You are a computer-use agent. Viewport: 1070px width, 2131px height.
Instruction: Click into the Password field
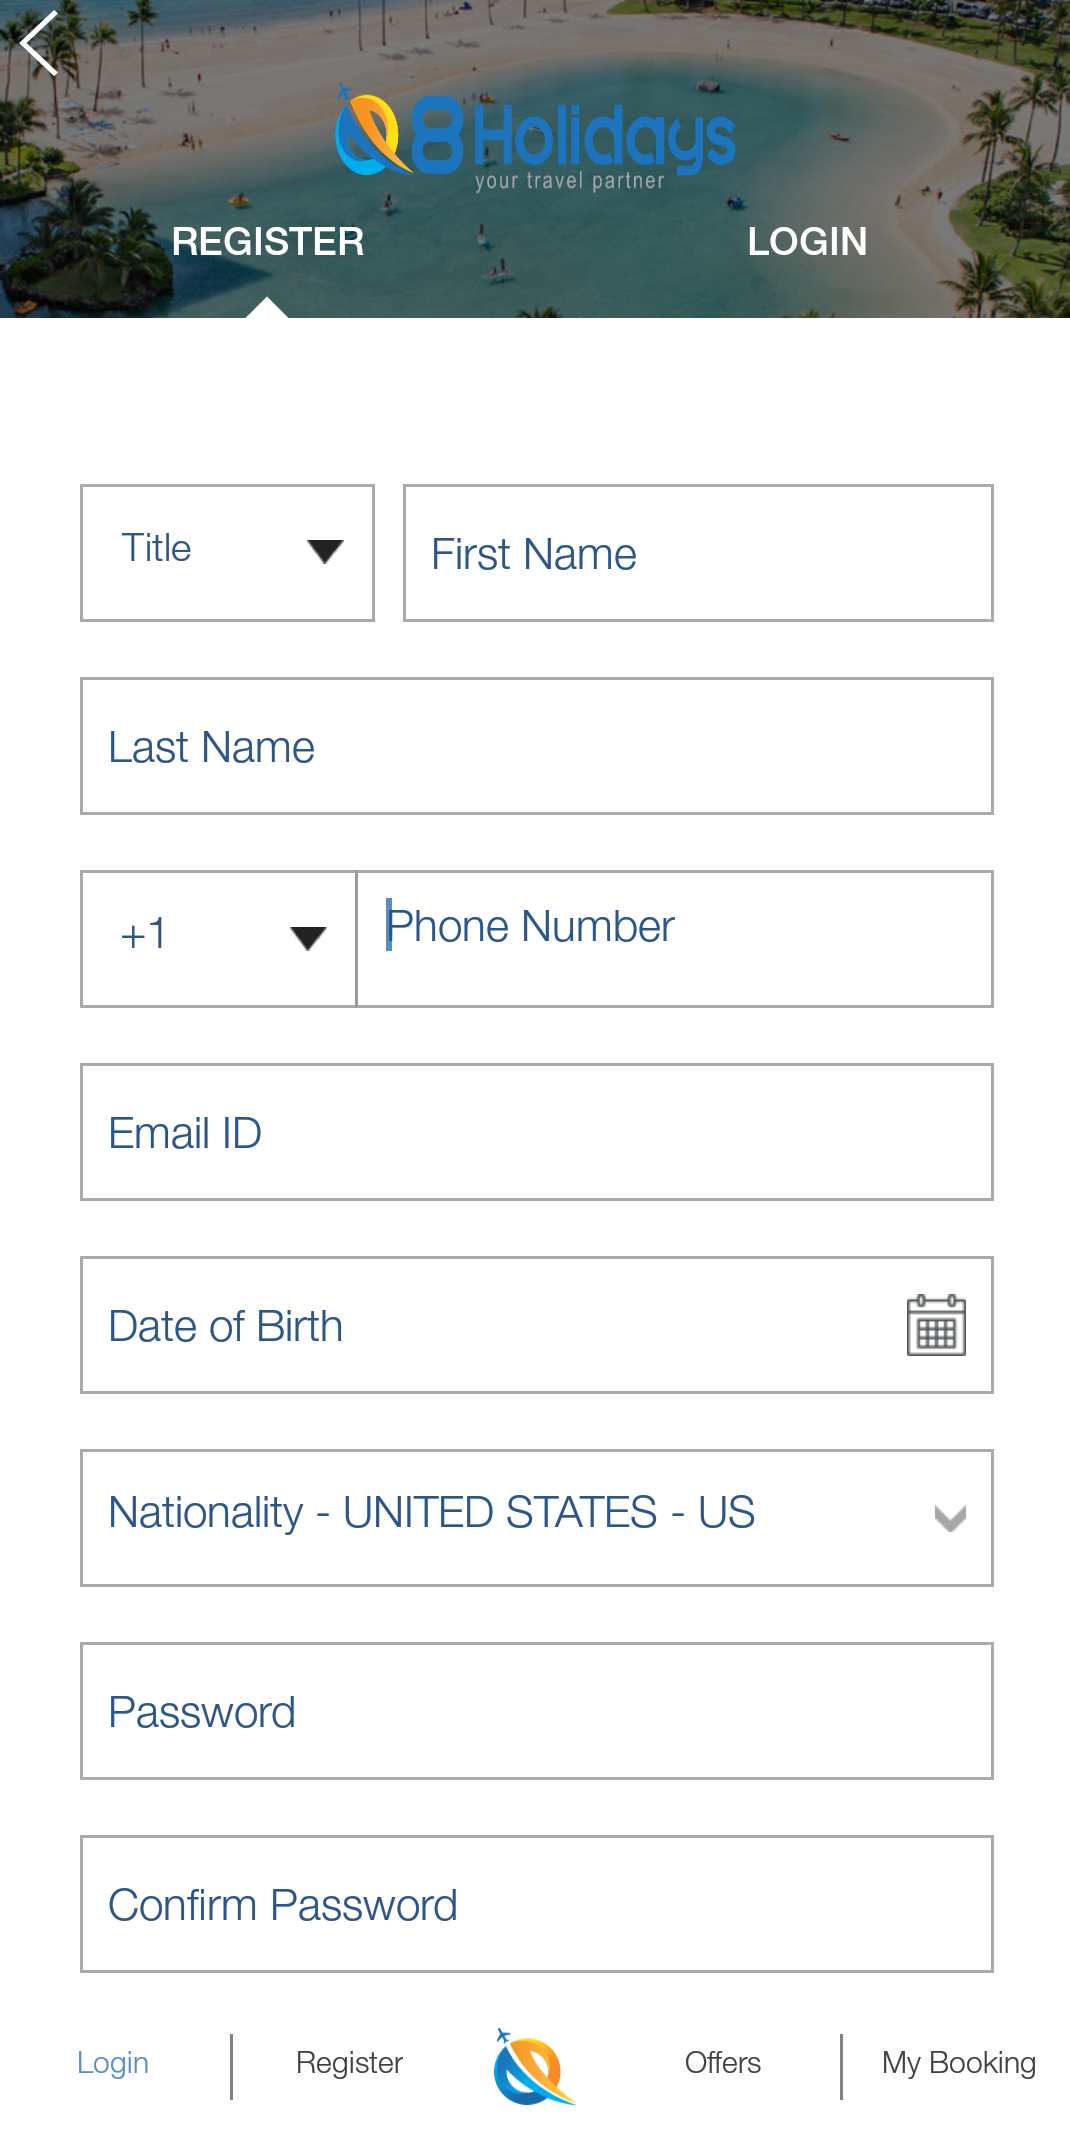point(537,1711)
